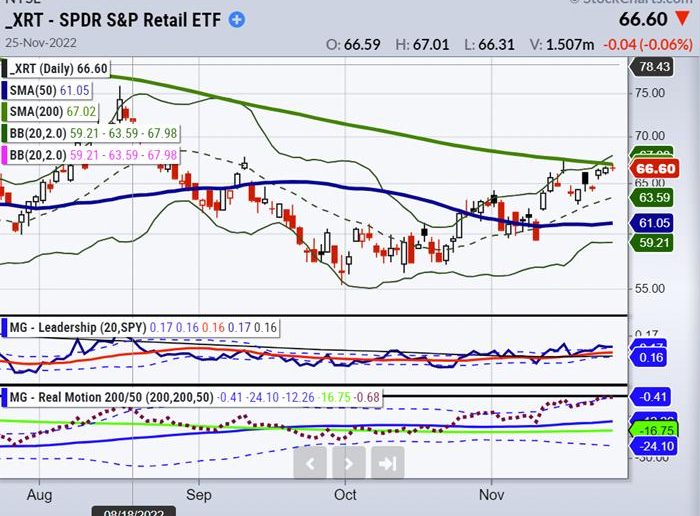Click the blue 0.16 Leadership value tag
This screenshot has height=516, width=700.
coord(648,358)
